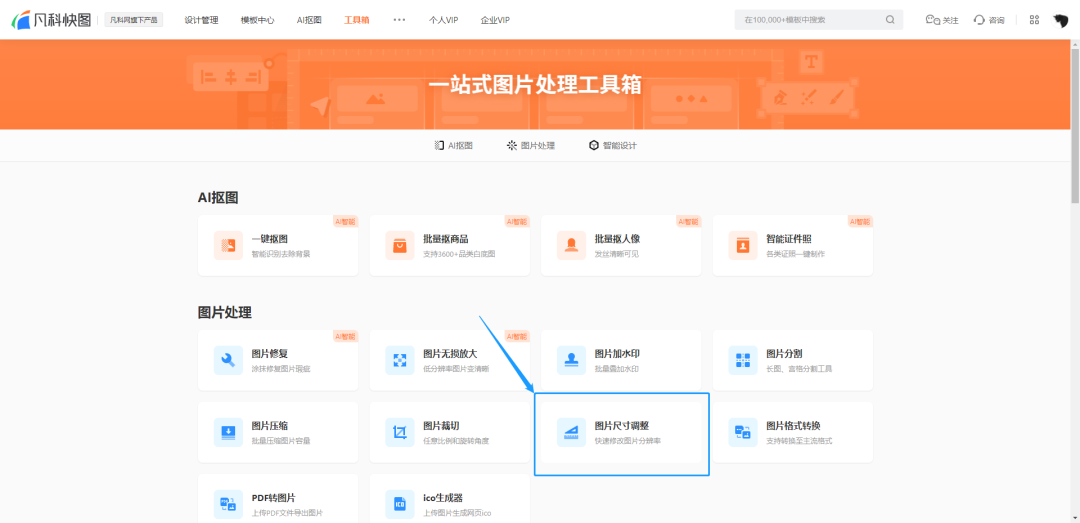Click the 图片格式转换 title text
The image size is (1080, 523).
(x=793, y=425)
